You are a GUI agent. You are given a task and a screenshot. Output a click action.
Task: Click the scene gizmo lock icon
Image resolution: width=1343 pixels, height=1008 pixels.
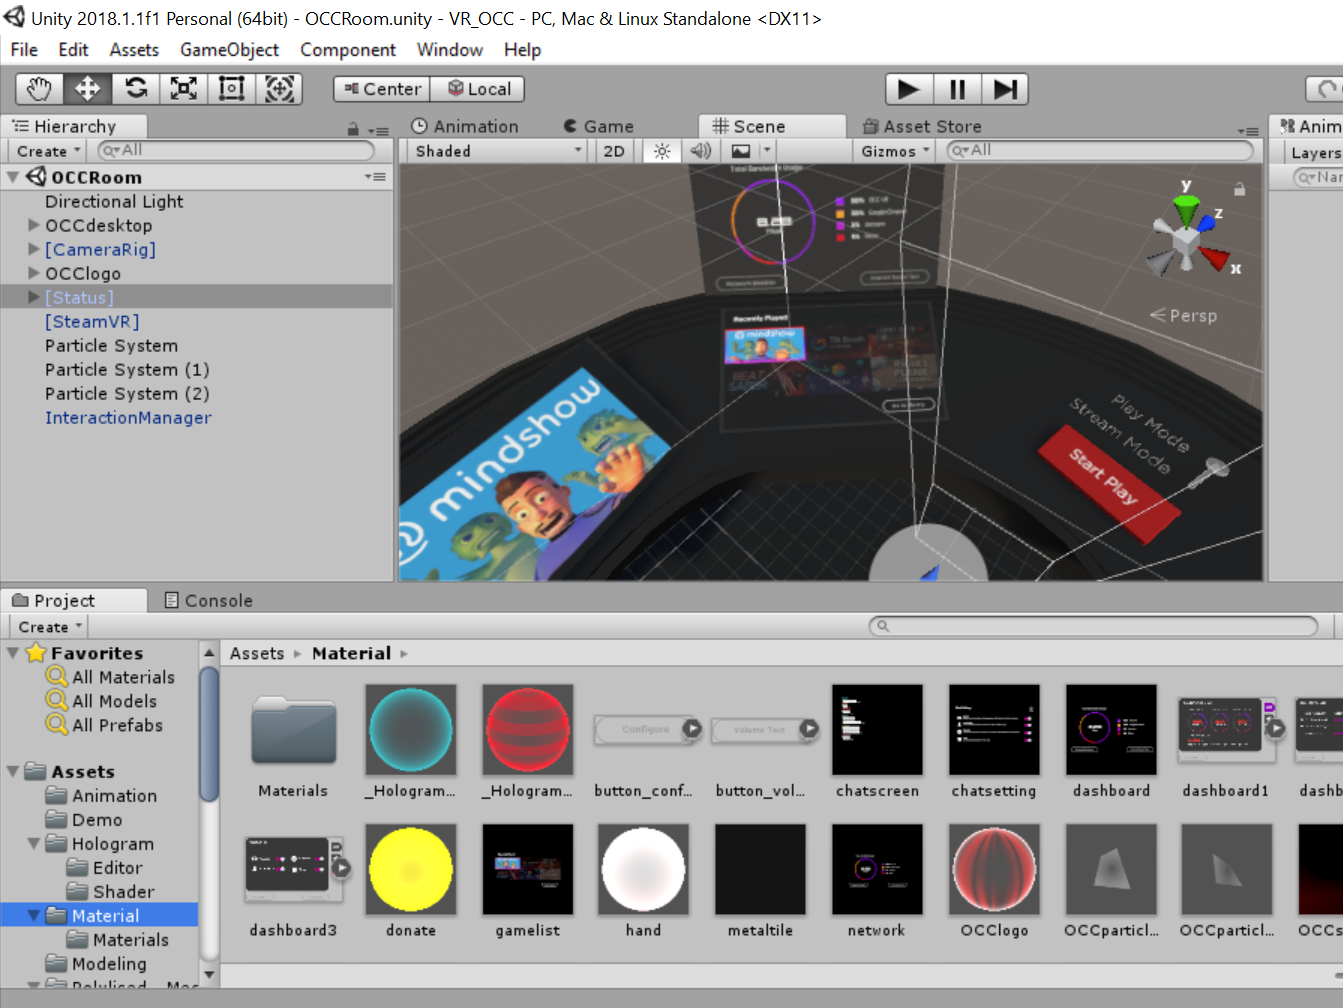(x=1240, y=188)
